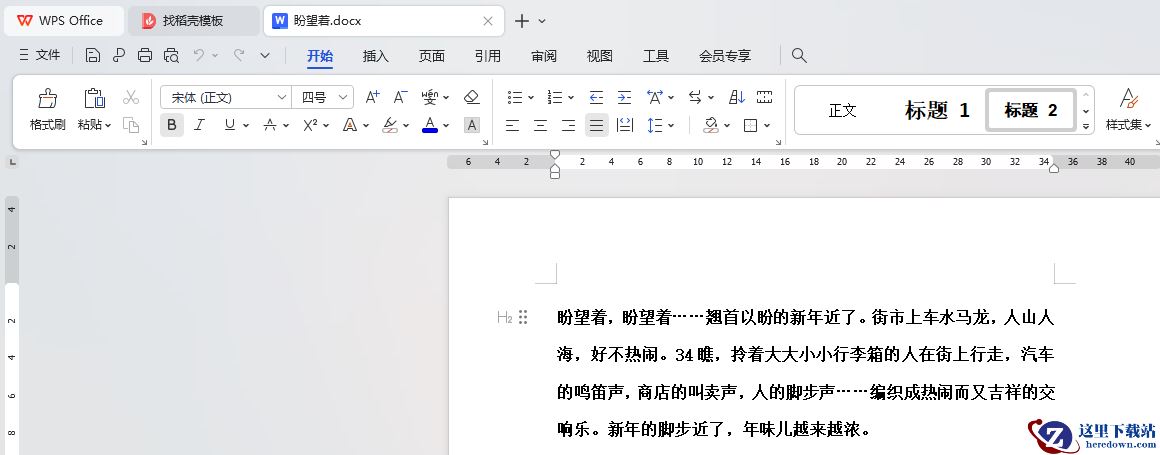Viewport: 1160px width, 455px height.
Task: Expand the numbered list dropdown arrow
Action: 571,98
